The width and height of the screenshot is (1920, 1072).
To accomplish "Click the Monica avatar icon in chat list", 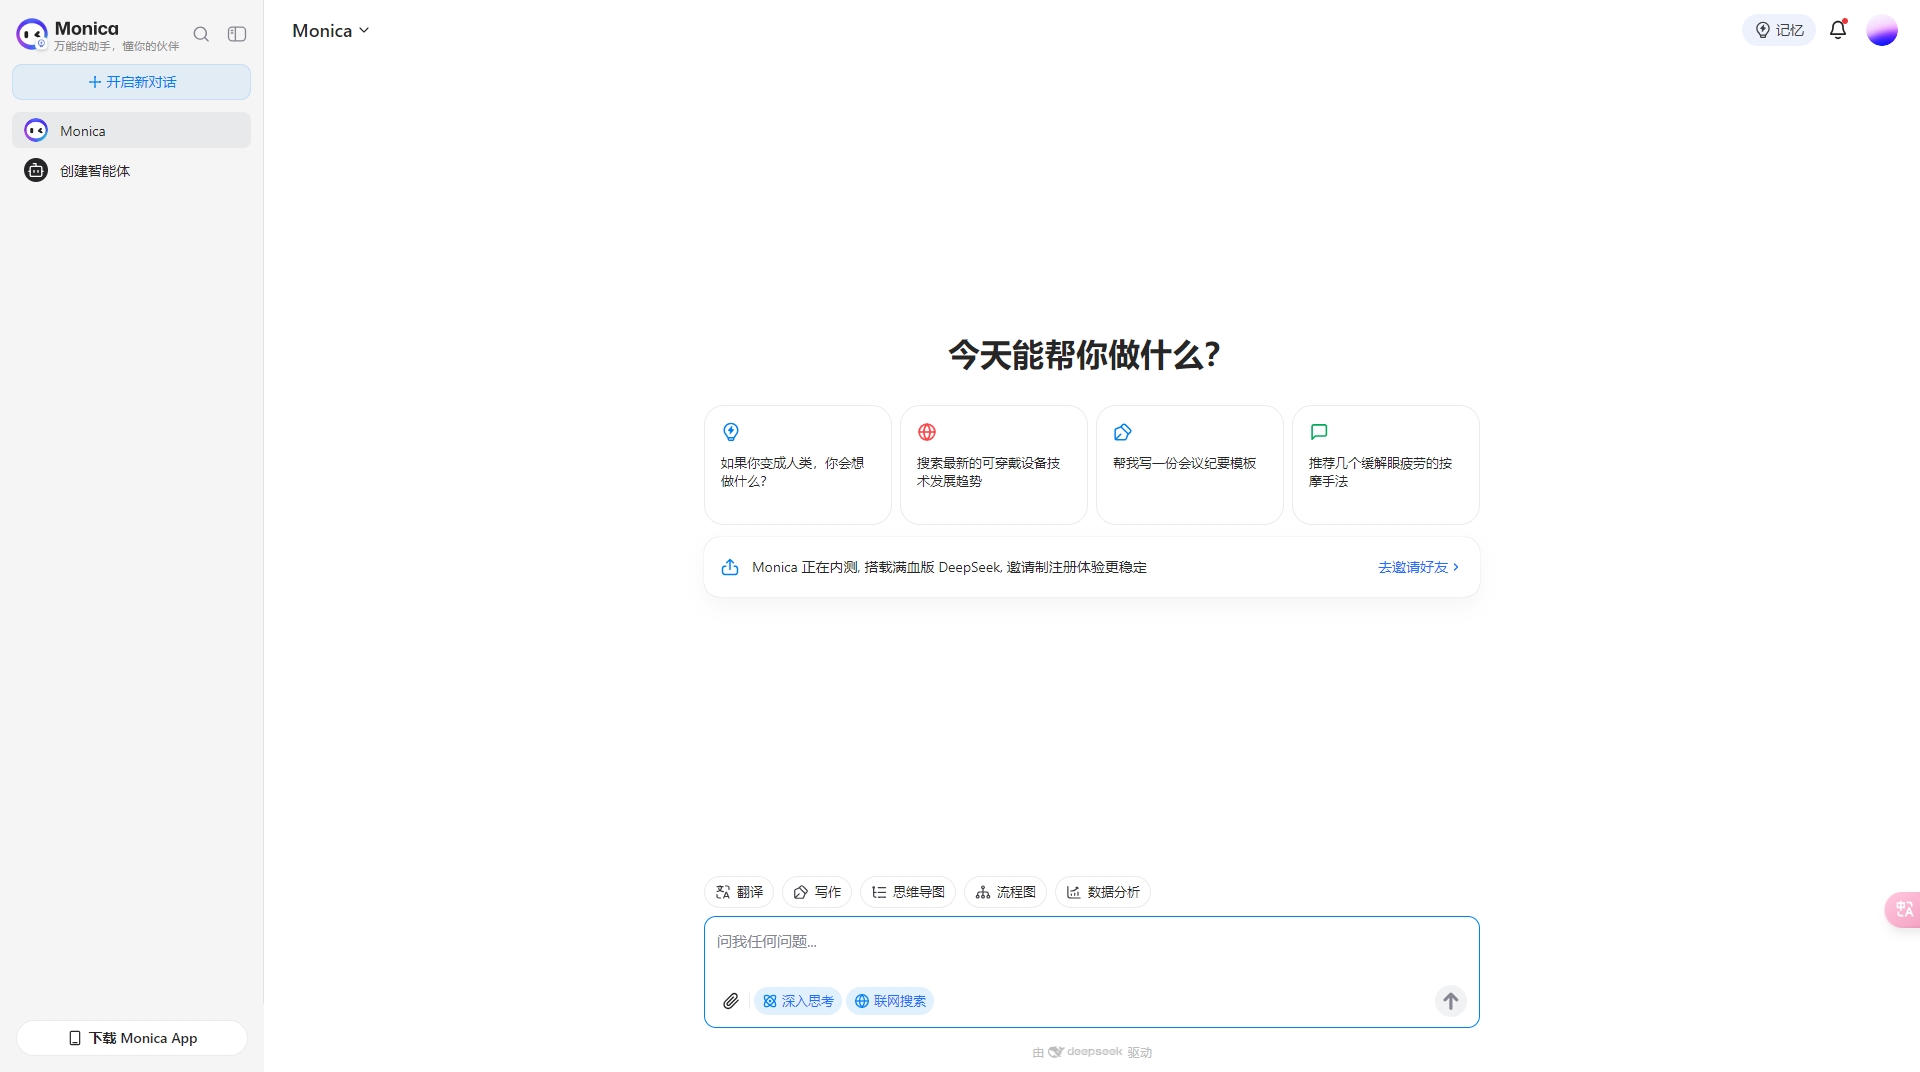I will coord(36,131).
